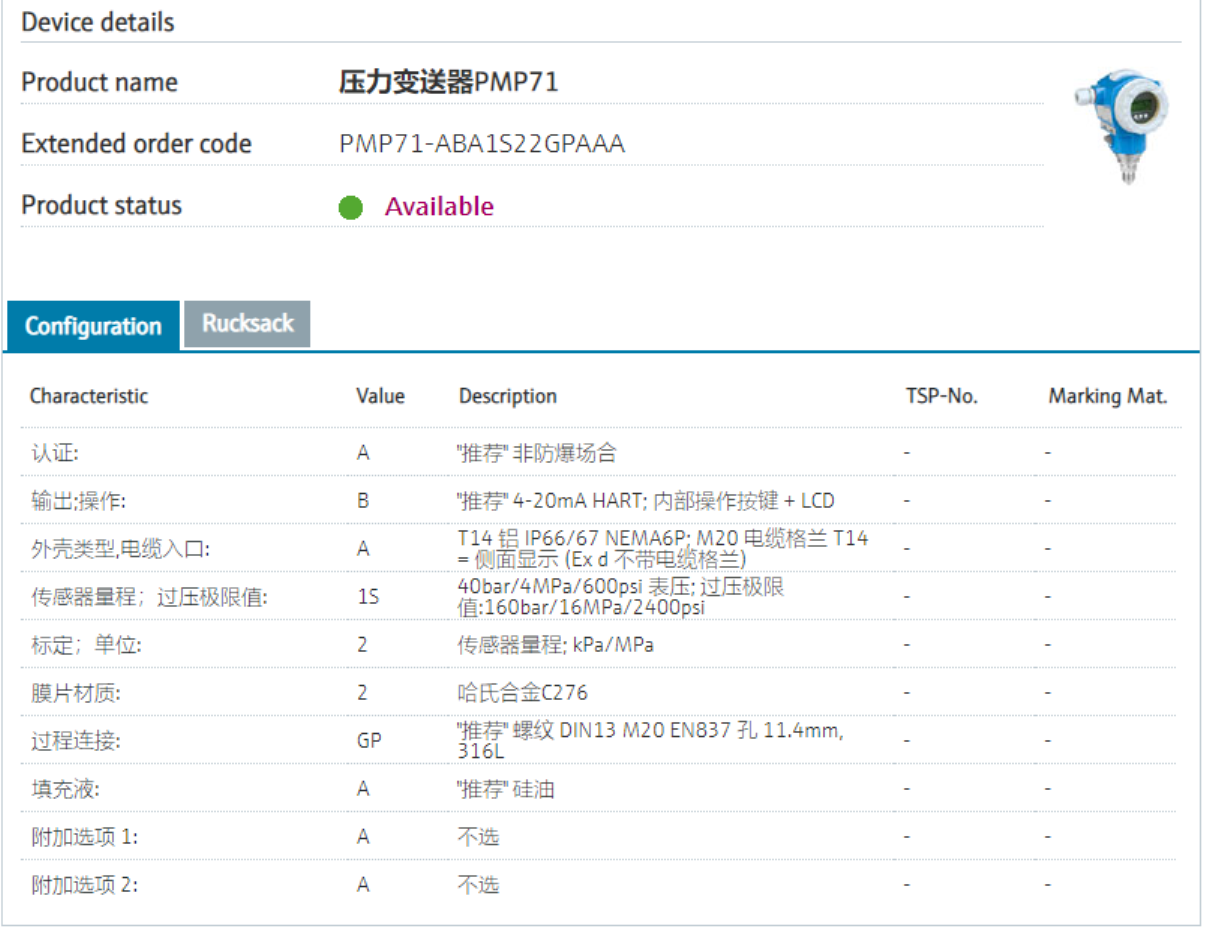Click the extended order code PMP71-ABA1S22GPAAA
The image size is (1205, 930).
coord(482,144)
